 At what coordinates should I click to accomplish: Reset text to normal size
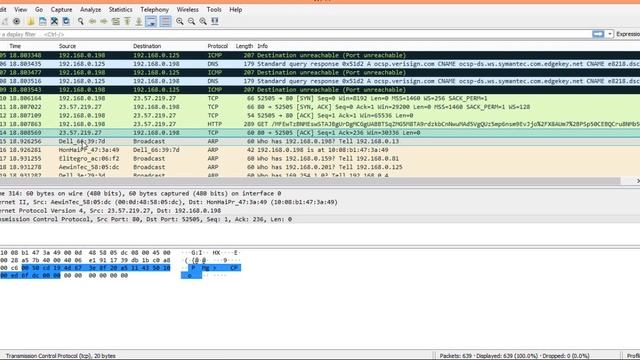click(x=203, y=21)
